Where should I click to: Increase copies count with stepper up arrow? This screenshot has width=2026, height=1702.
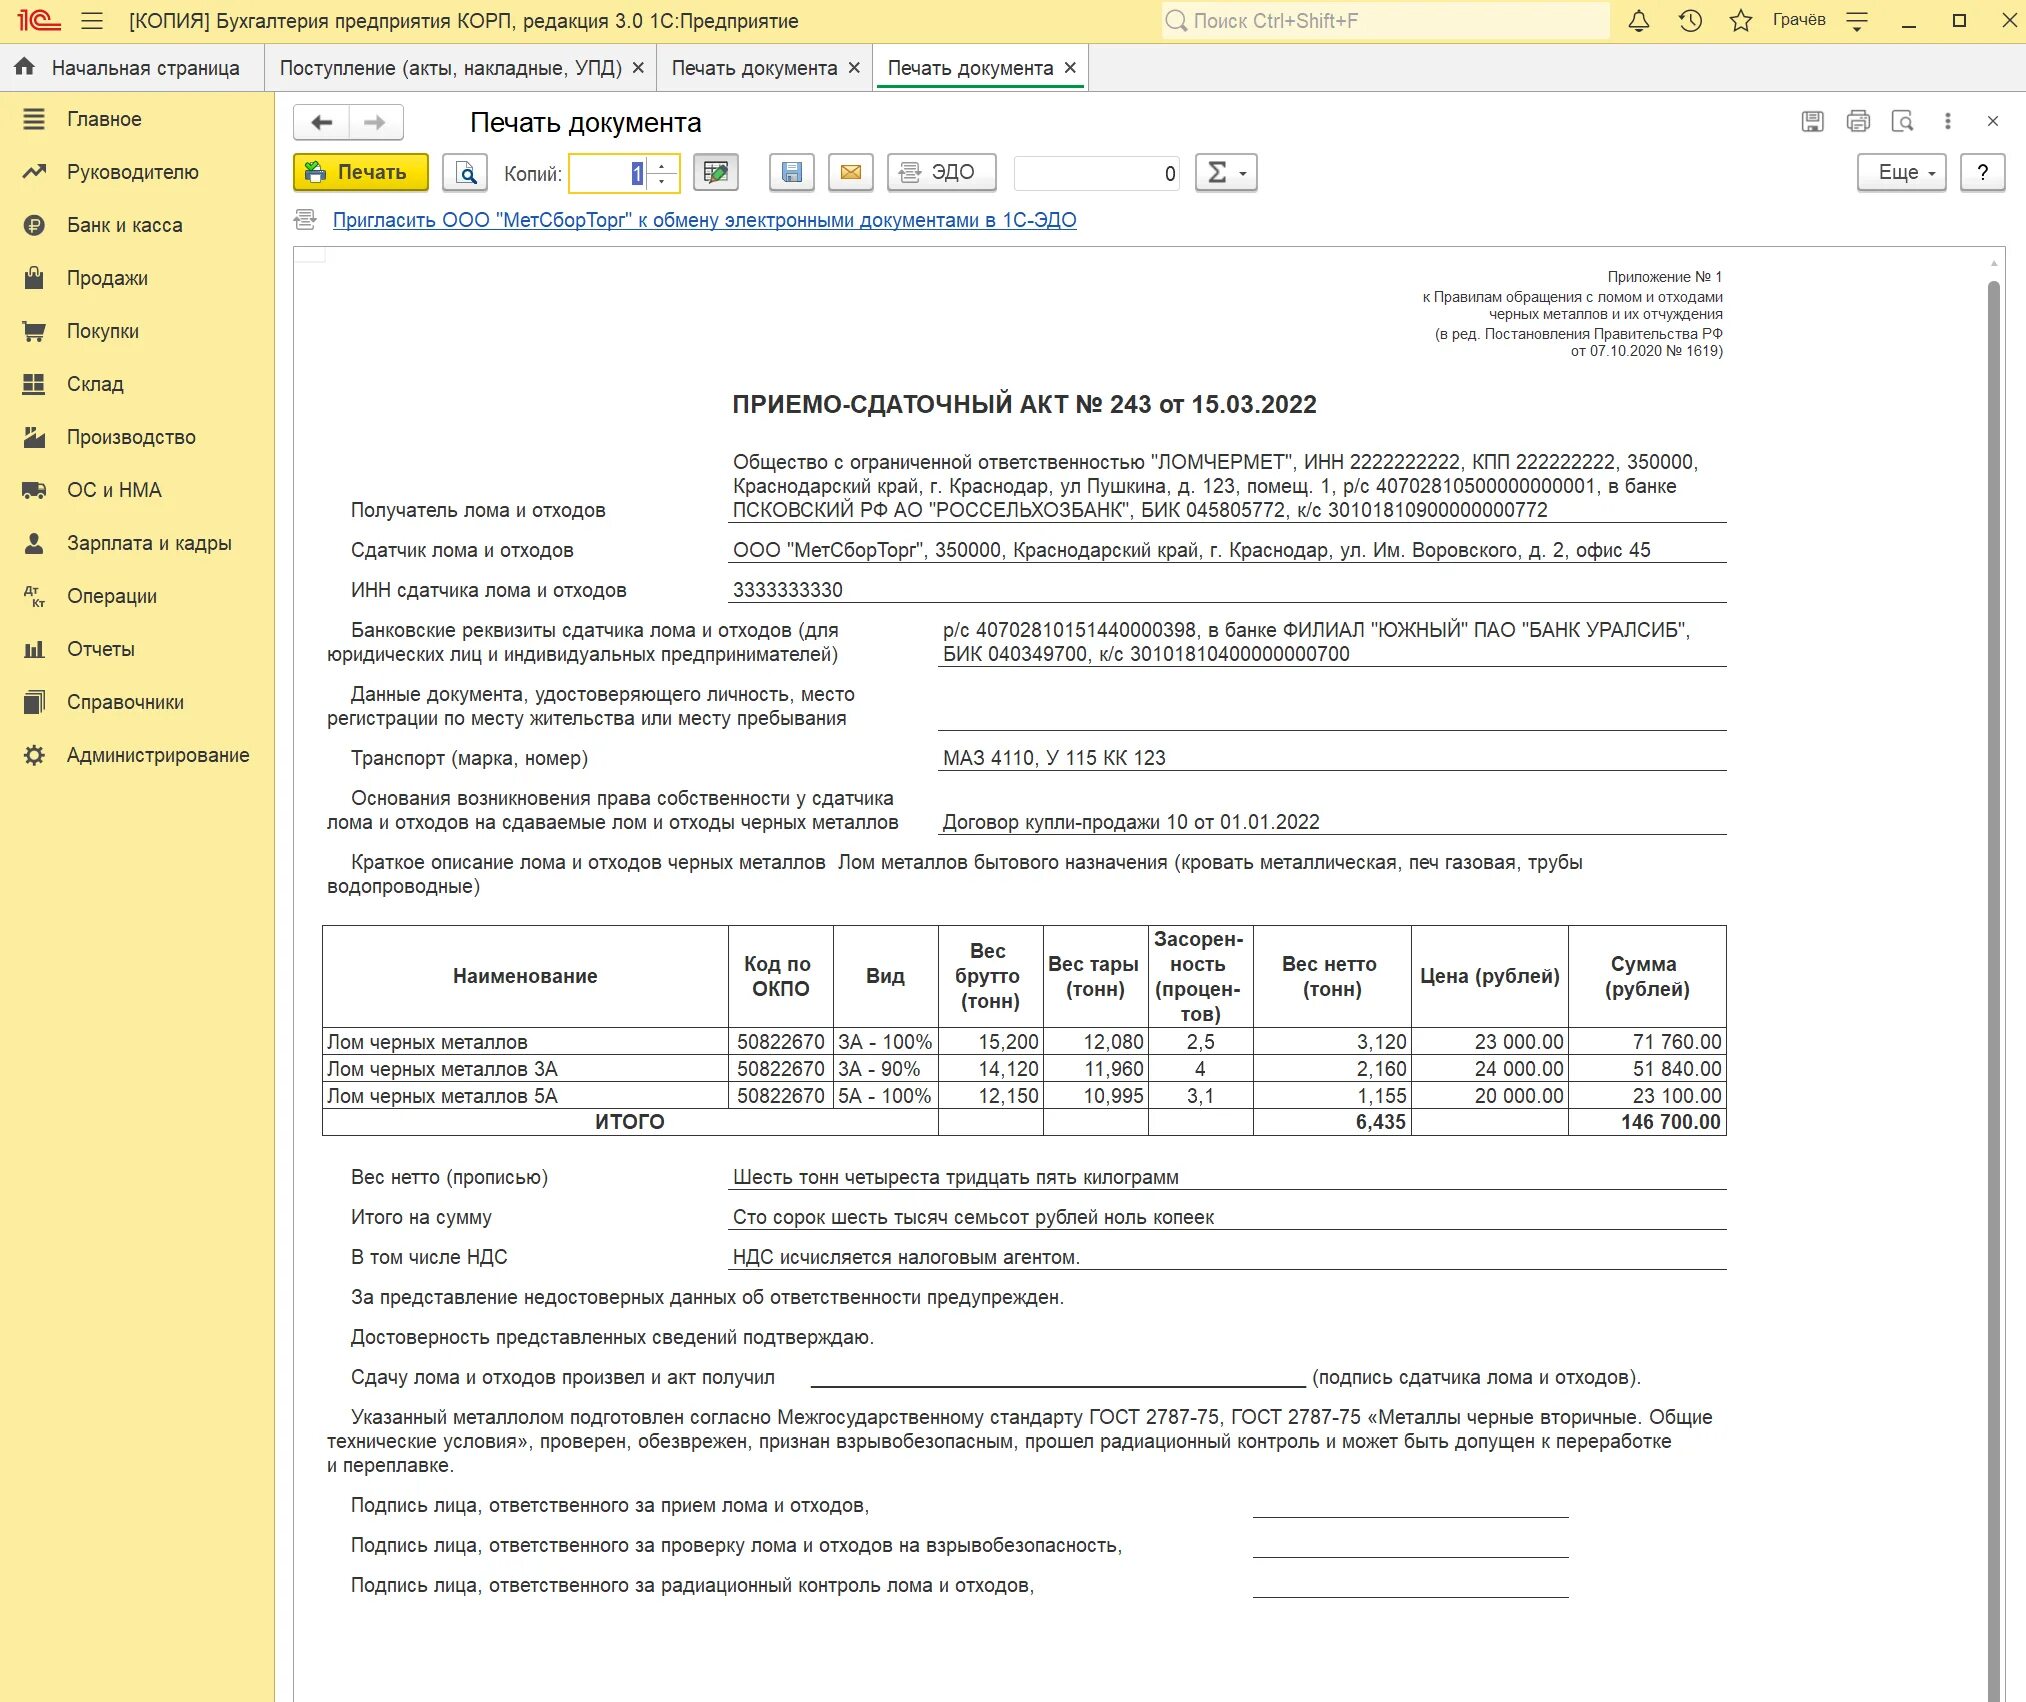[x=662, y=165]
